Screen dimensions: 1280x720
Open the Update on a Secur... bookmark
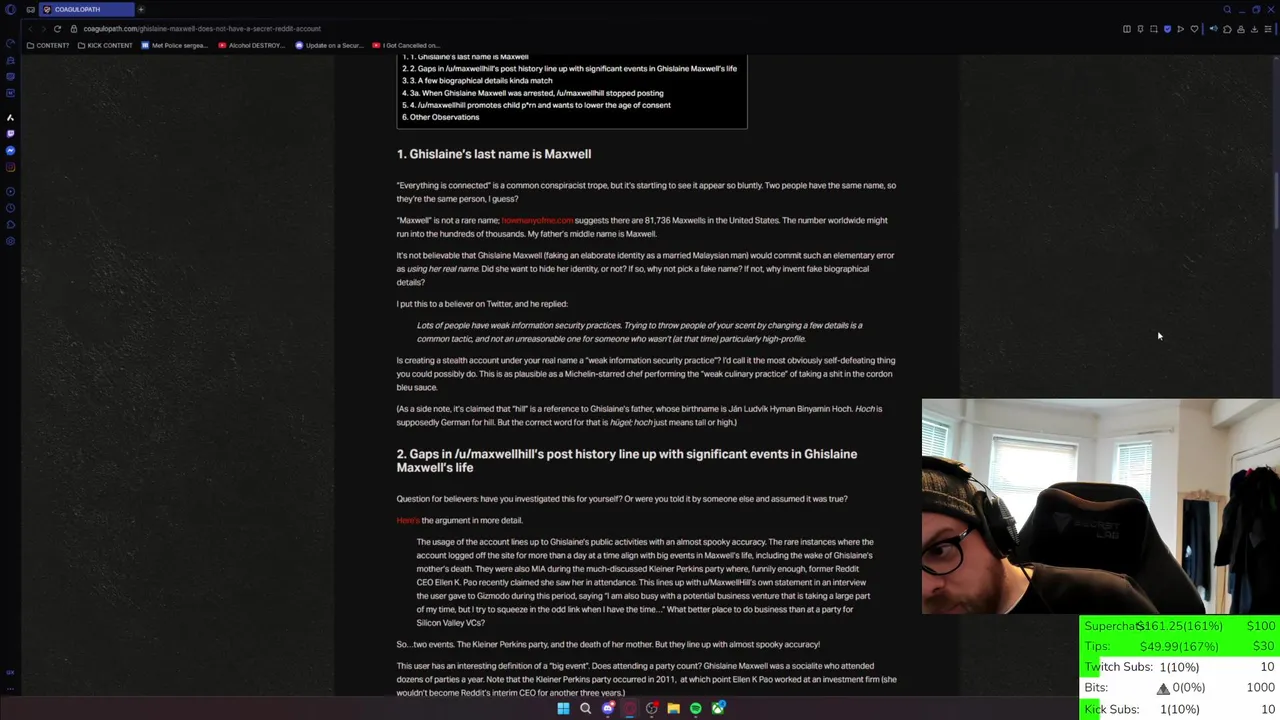coord(329,45)
